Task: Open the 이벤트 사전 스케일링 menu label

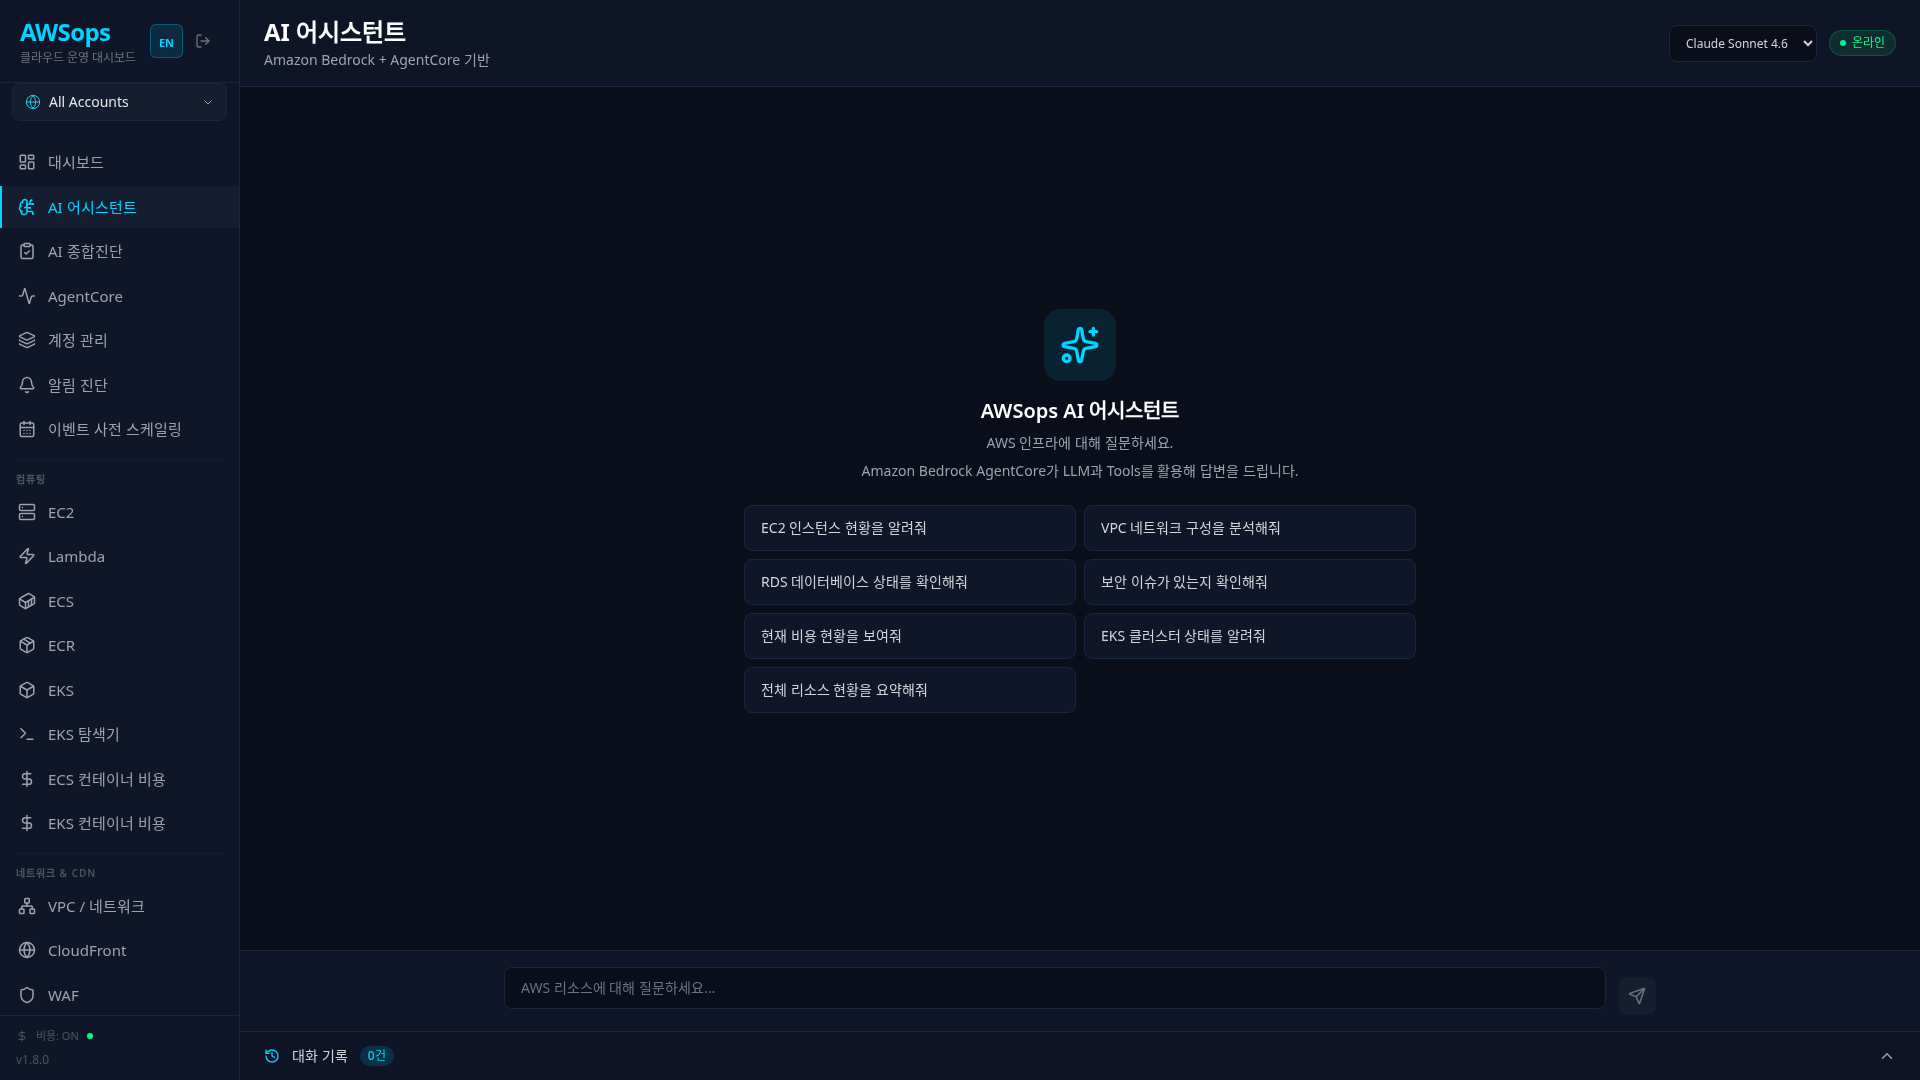Action: (x=115, y=429)
